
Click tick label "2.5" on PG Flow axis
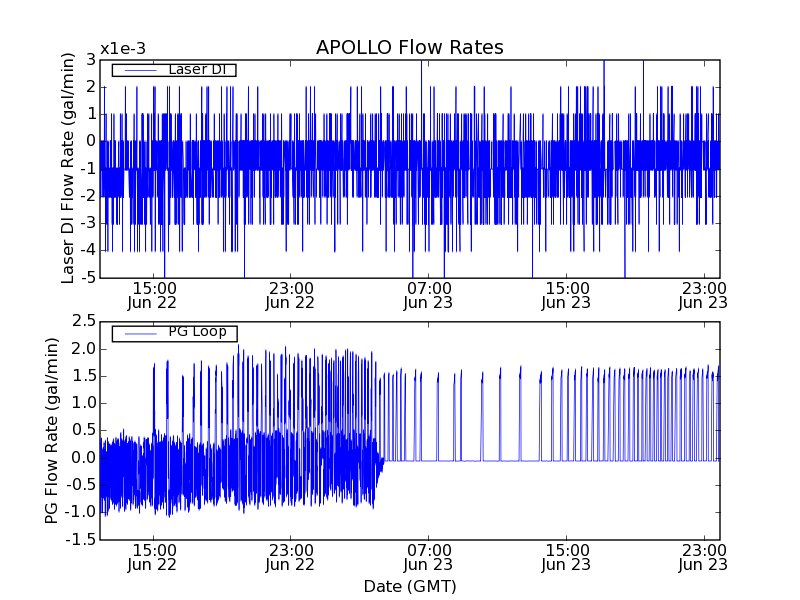(84, 321)
